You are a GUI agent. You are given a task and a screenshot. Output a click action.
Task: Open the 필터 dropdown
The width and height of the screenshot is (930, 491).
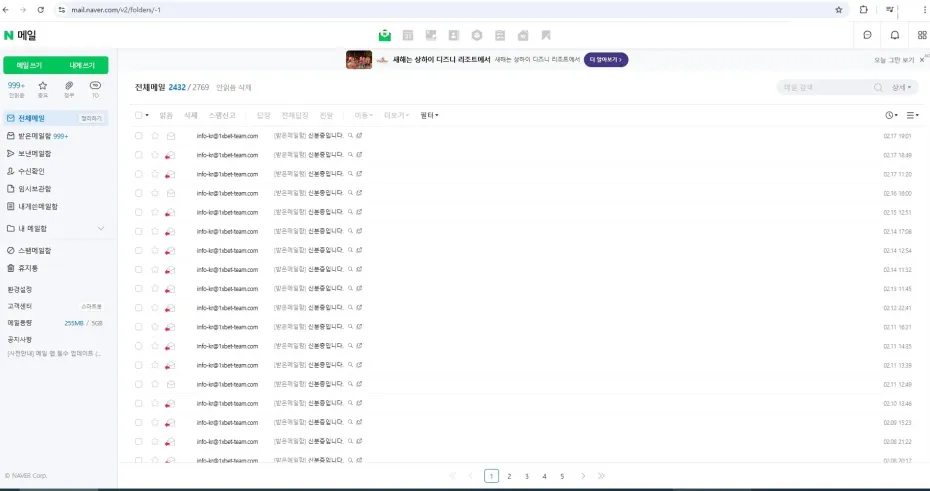[429, 115]
